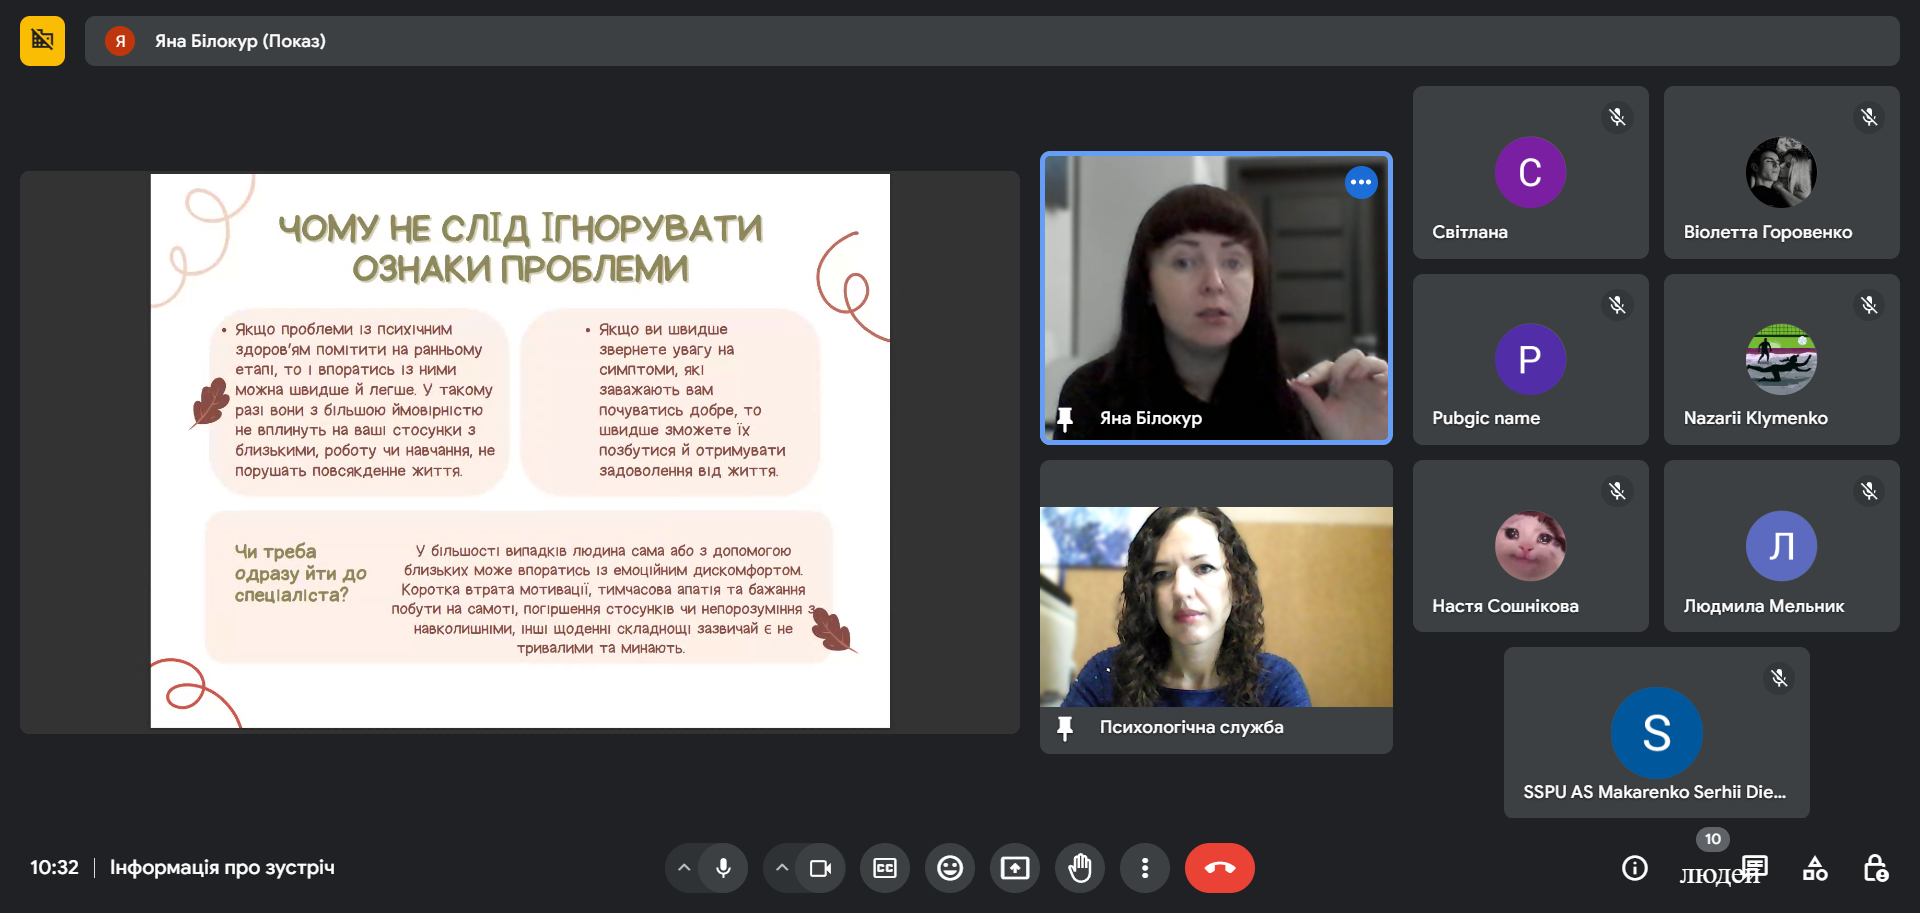This screenshot has width=1920, height=913.
Task: Open the activities shapes icon
Action: point(1815,868)
